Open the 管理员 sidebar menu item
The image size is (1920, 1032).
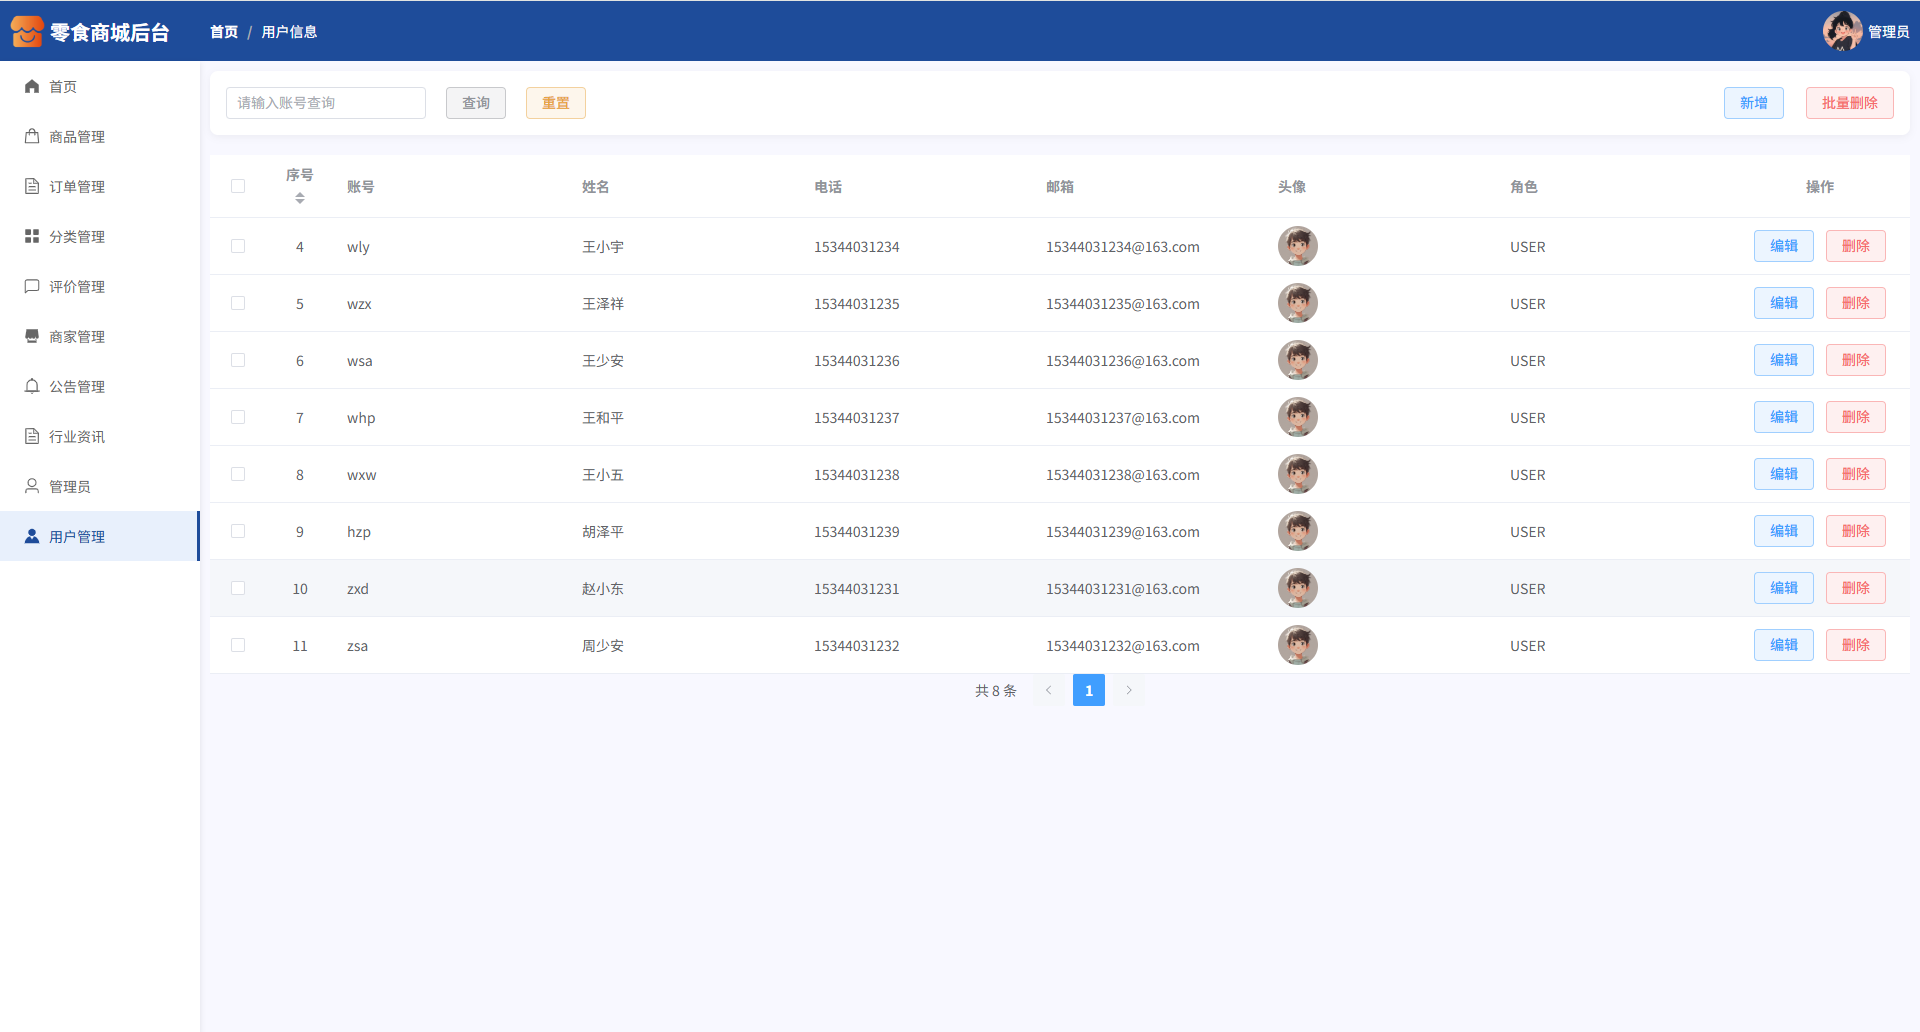(69, 487)
